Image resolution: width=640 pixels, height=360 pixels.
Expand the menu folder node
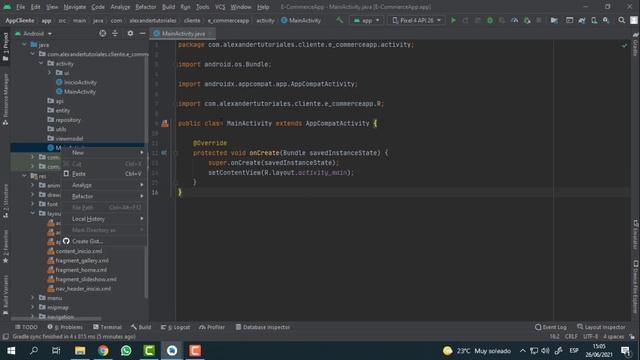[33, 298]
